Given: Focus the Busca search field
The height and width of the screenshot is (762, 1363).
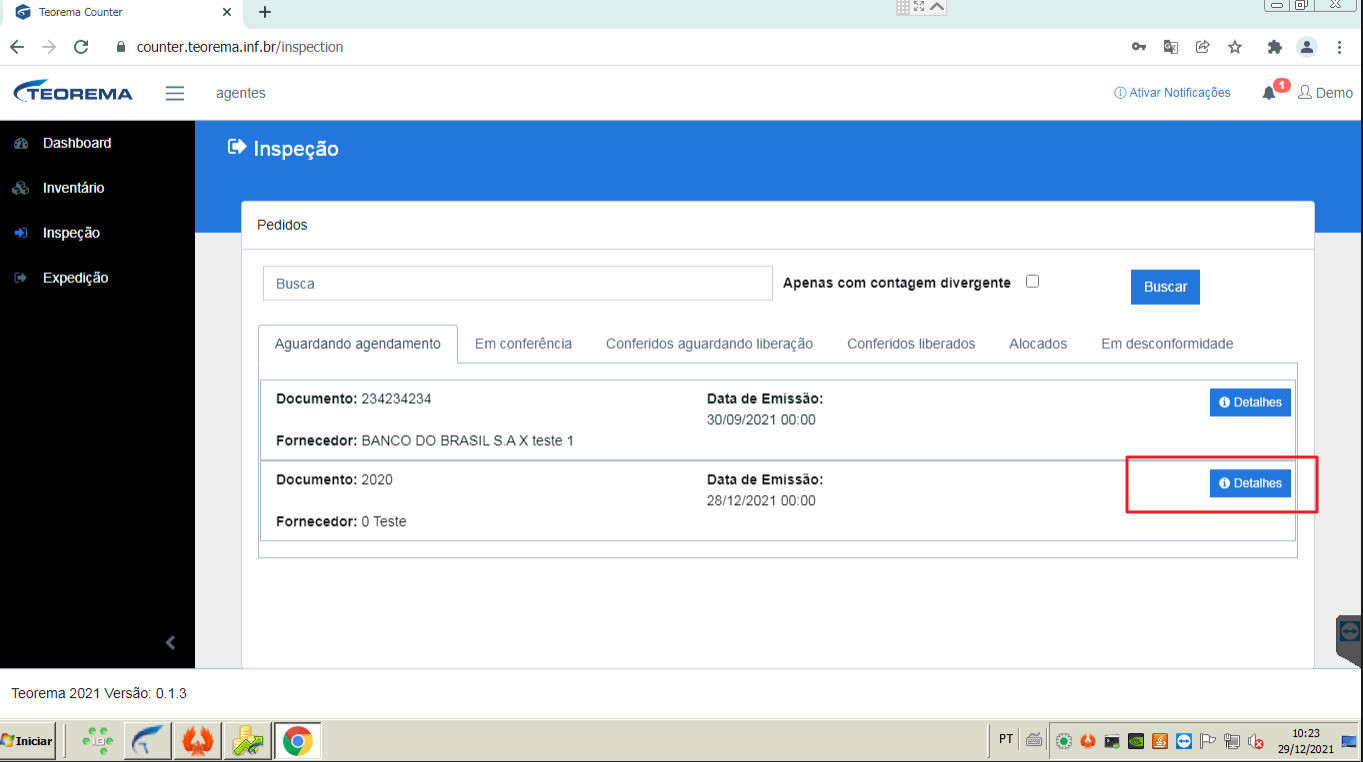Looking at the screenshot, I should pos(518,284).
